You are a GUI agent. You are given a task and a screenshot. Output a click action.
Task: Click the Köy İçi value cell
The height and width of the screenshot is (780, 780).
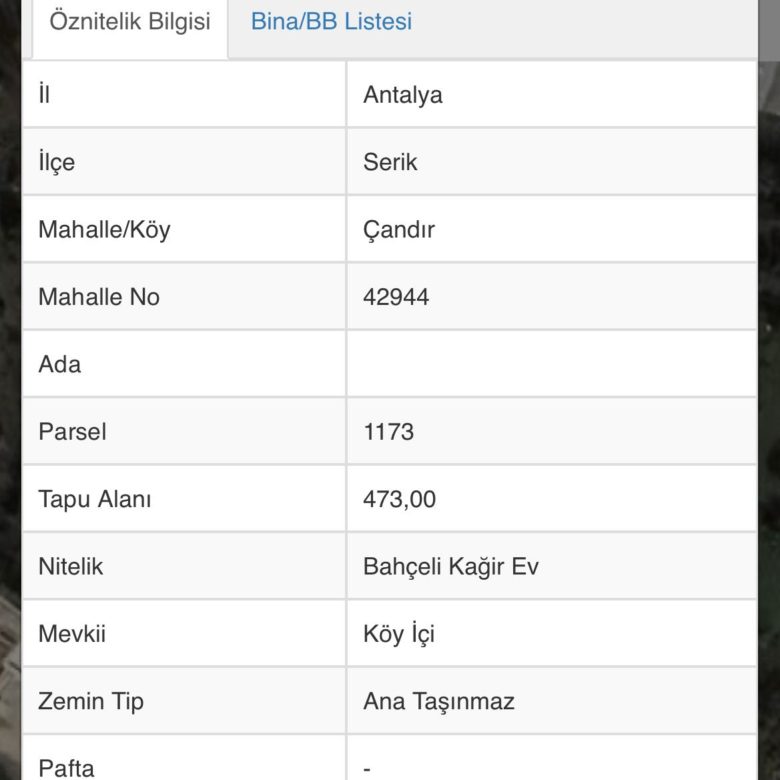(399, 634)
